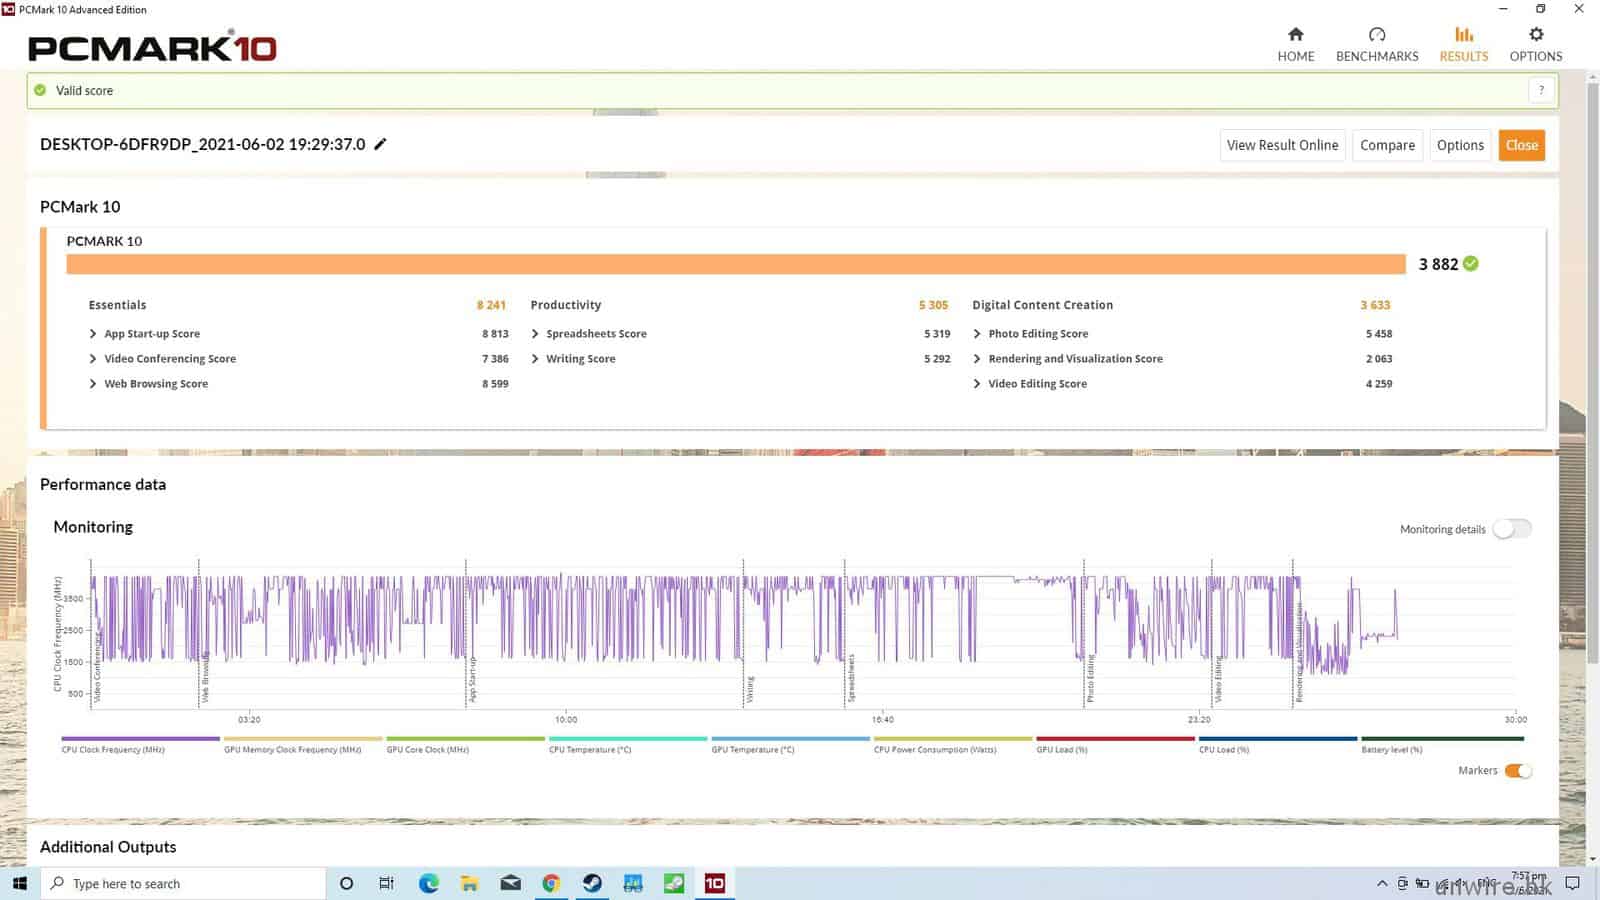Switch to the Benchmarks tab
Screen dimensions: 1600x900
pos(1376,44)
